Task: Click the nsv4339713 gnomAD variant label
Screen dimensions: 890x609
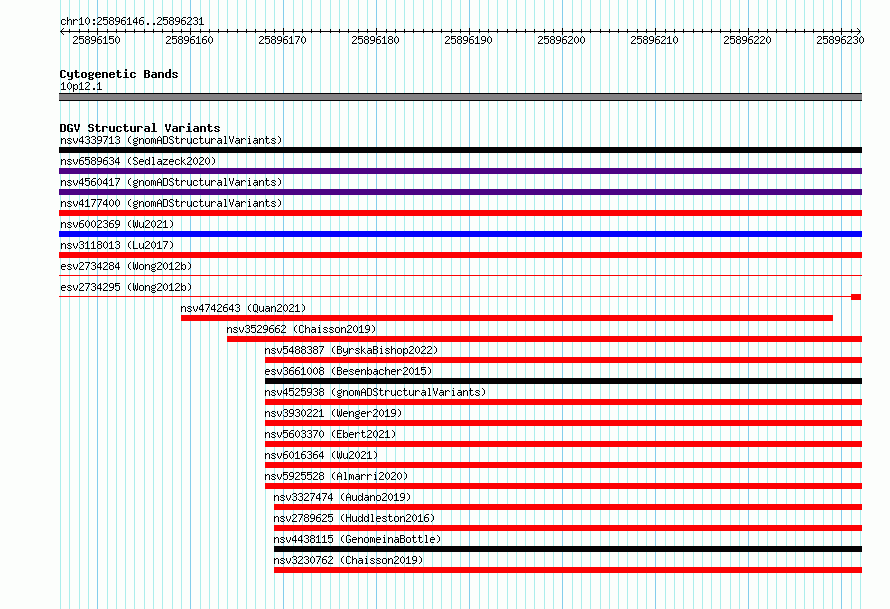Action: (x=171, y=140)
